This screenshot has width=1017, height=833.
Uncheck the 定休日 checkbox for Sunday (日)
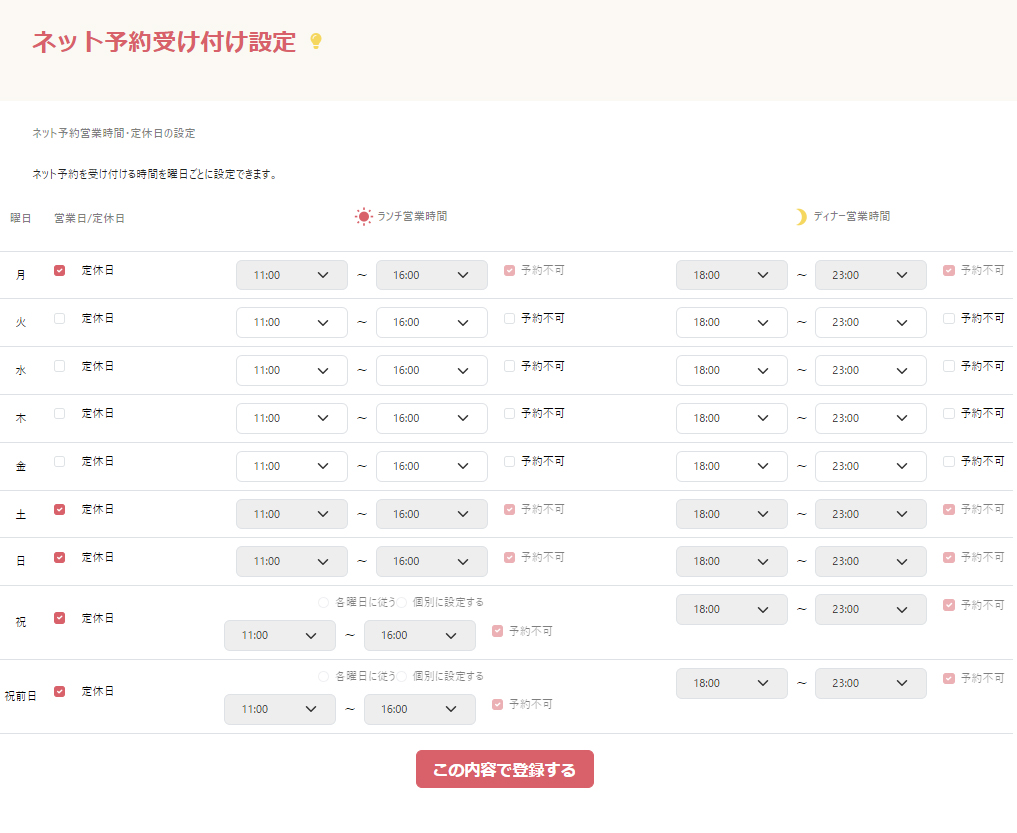coord(59,557)
